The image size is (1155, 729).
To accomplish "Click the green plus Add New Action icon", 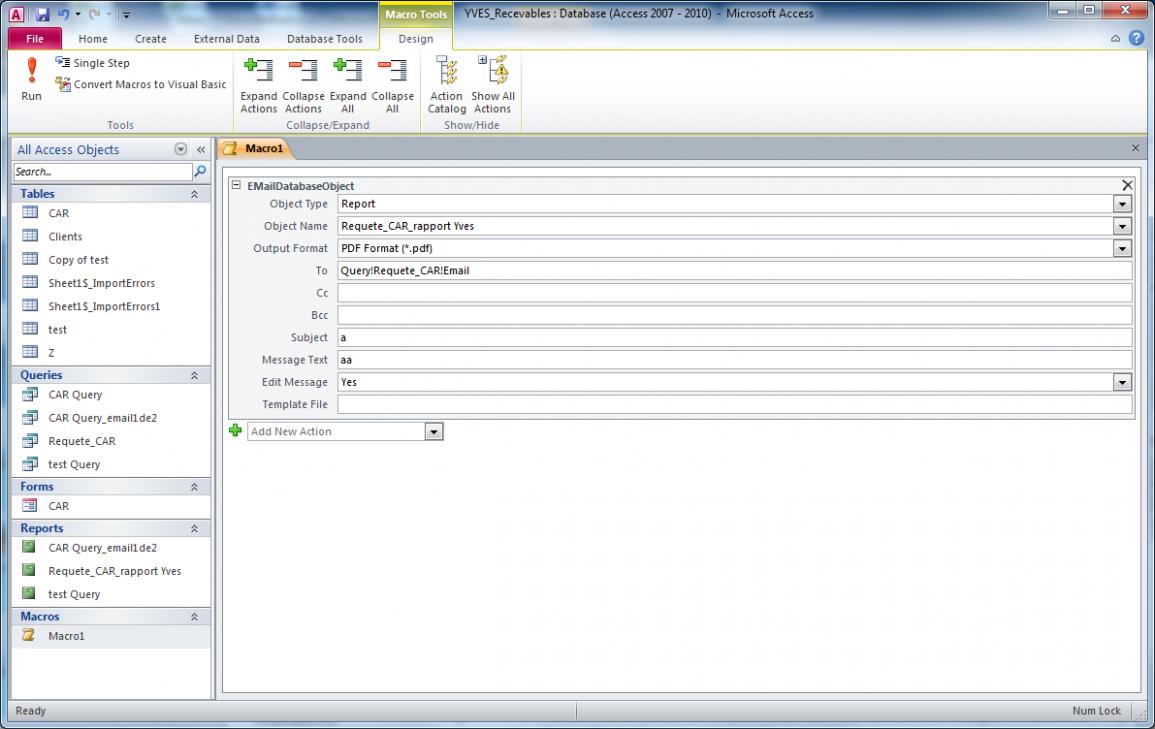I will (235, 431).
